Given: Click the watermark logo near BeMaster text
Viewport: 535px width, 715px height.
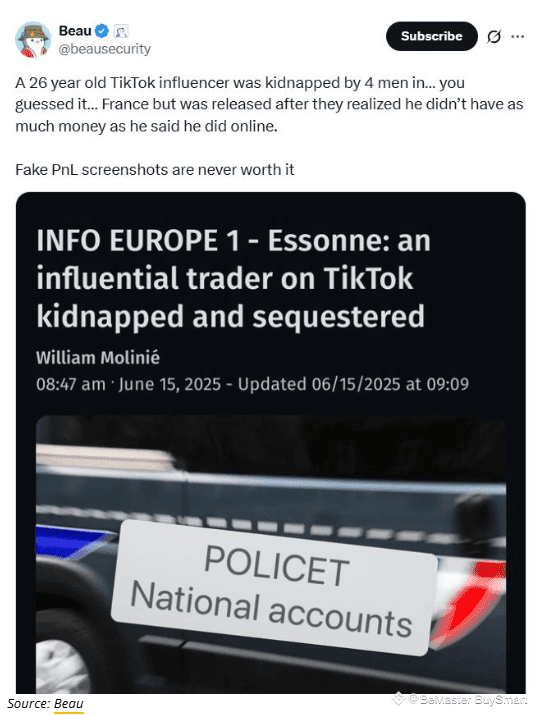Looking at the screenshot, I should click(x=398, y=699).
